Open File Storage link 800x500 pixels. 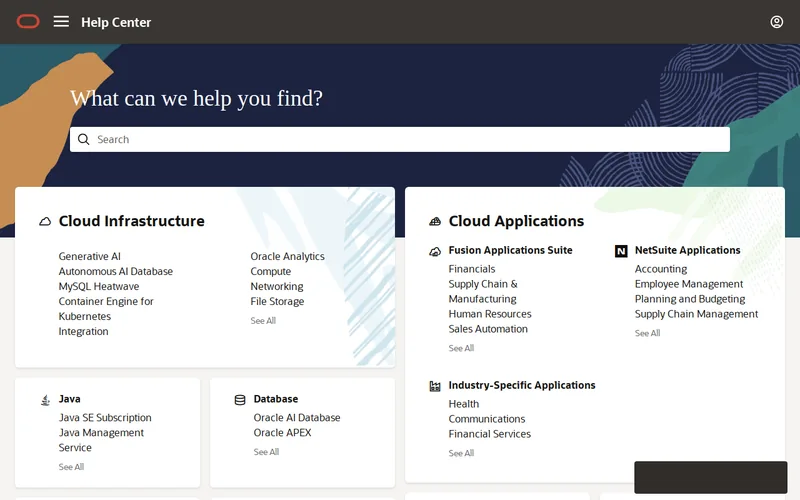[x=277, y=302]
